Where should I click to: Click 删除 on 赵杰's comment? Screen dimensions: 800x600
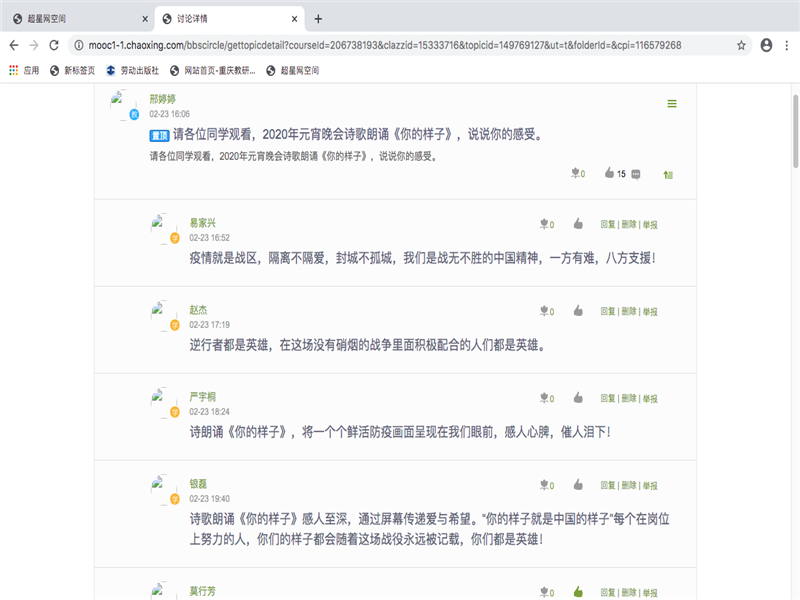point(629,311)
